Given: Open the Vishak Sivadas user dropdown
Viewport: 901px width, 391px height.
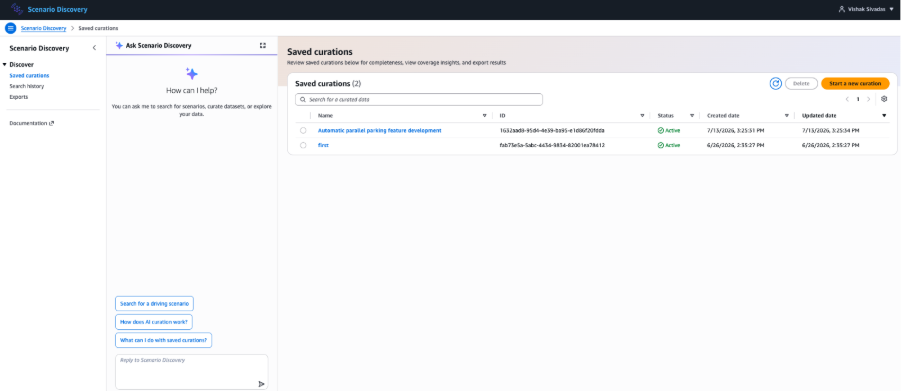Looking at the screenshot, I should tap(867, 9).
